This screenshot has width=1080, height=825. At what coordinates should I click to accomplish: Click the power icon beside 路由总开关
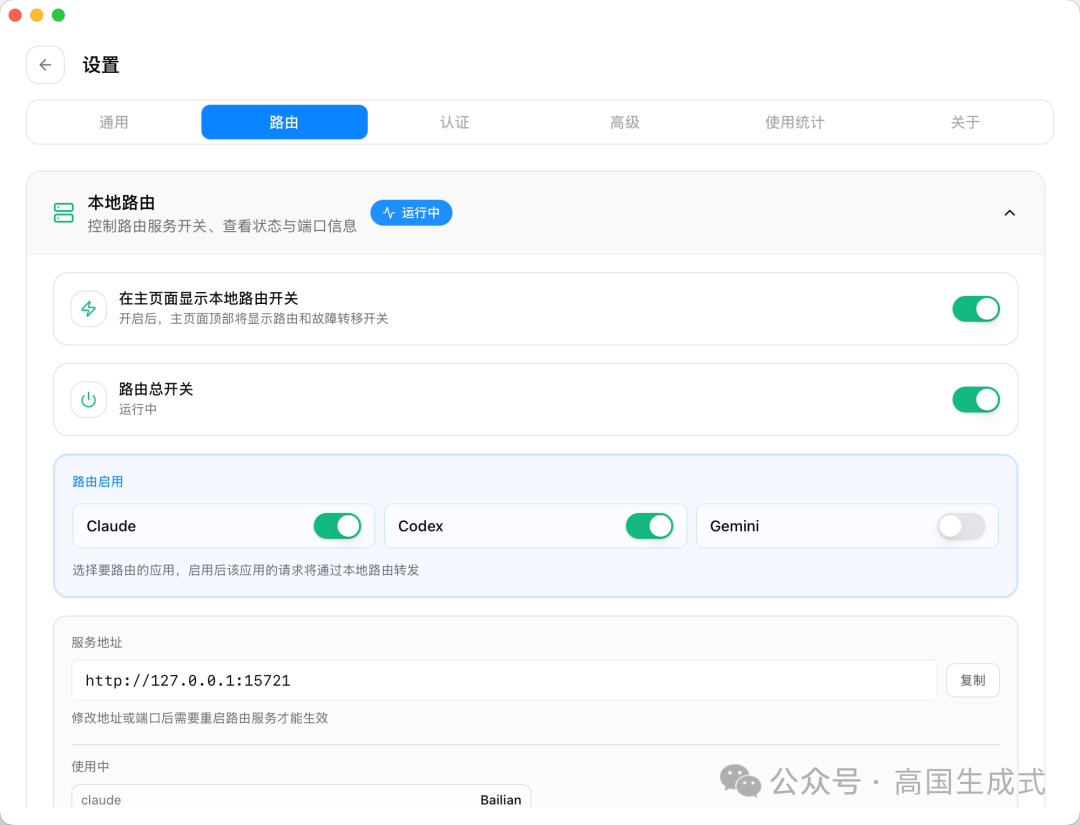coord(89,399)
